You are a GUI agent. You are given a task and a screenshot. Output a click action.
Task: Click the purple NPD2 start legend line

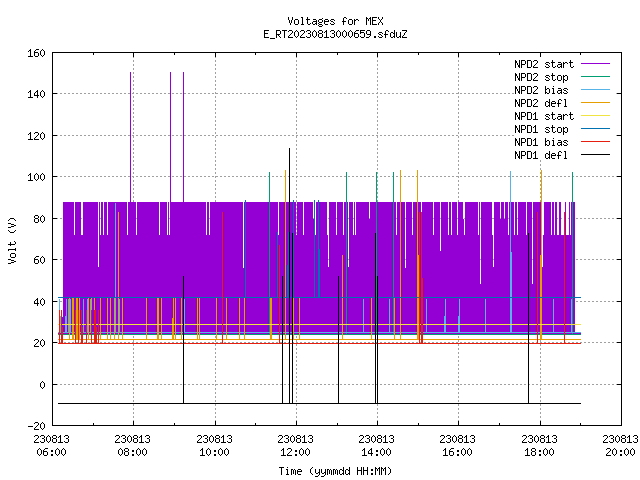[x=595, y=64]
